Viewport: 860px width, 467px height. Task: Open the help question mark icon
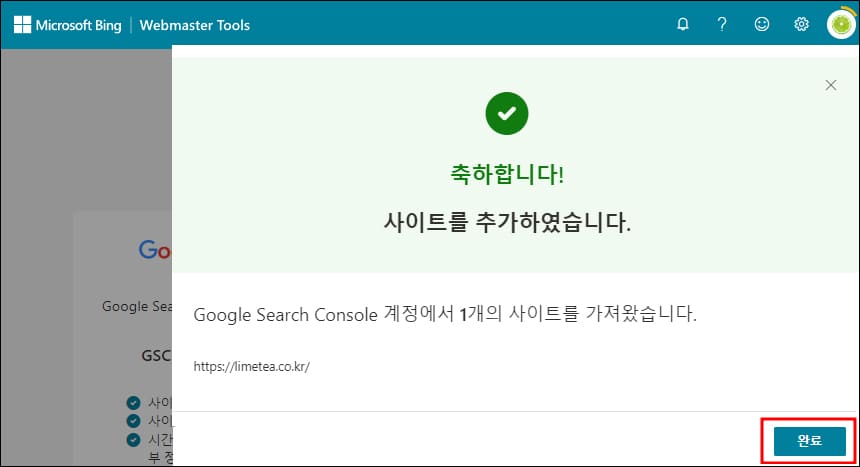click(x=722, y=24)
